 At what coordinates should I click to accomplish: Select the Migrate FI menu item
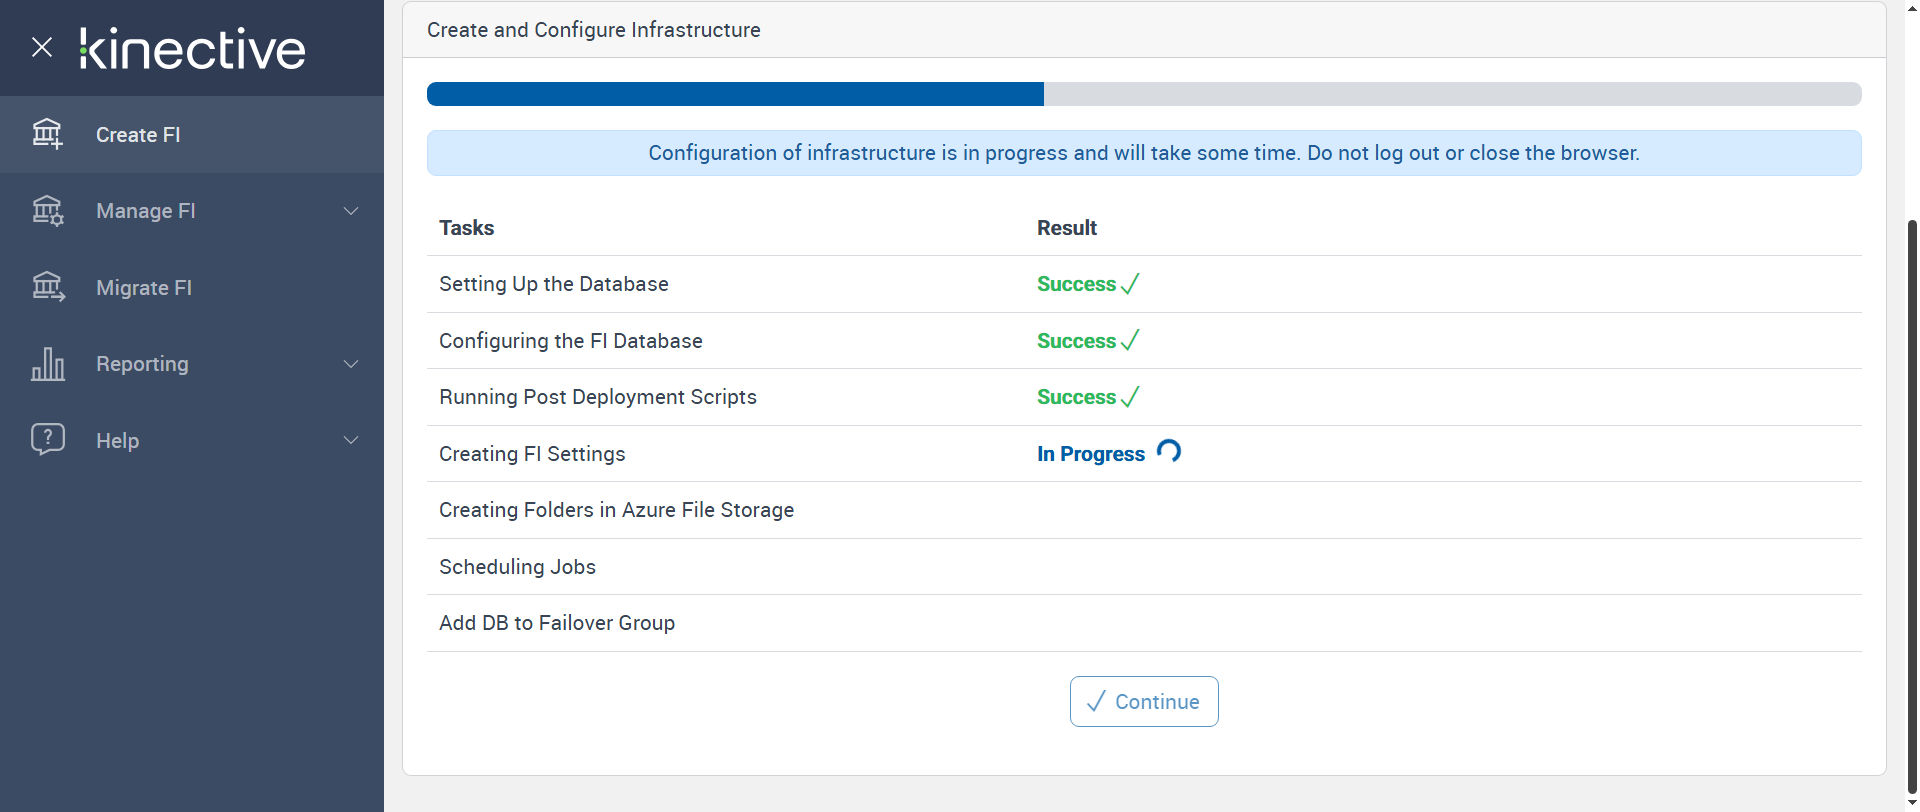pyautogui.click(x=144, y=288)
